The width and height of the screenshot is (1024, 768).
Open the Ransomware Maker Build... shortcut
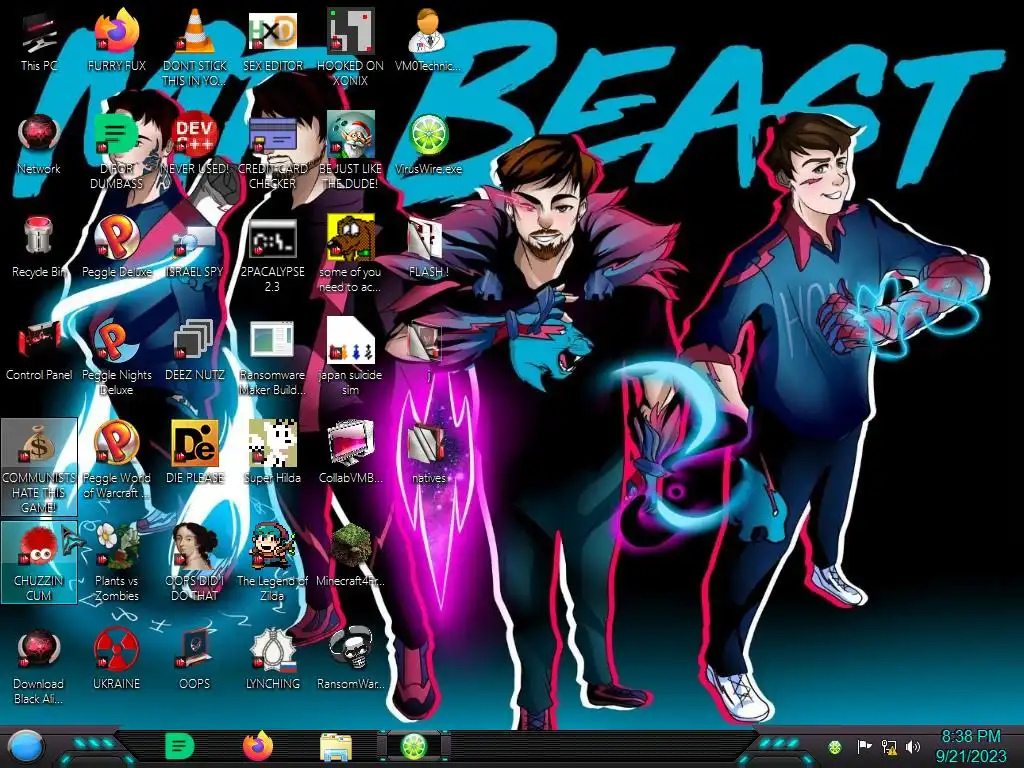point(272,359)
